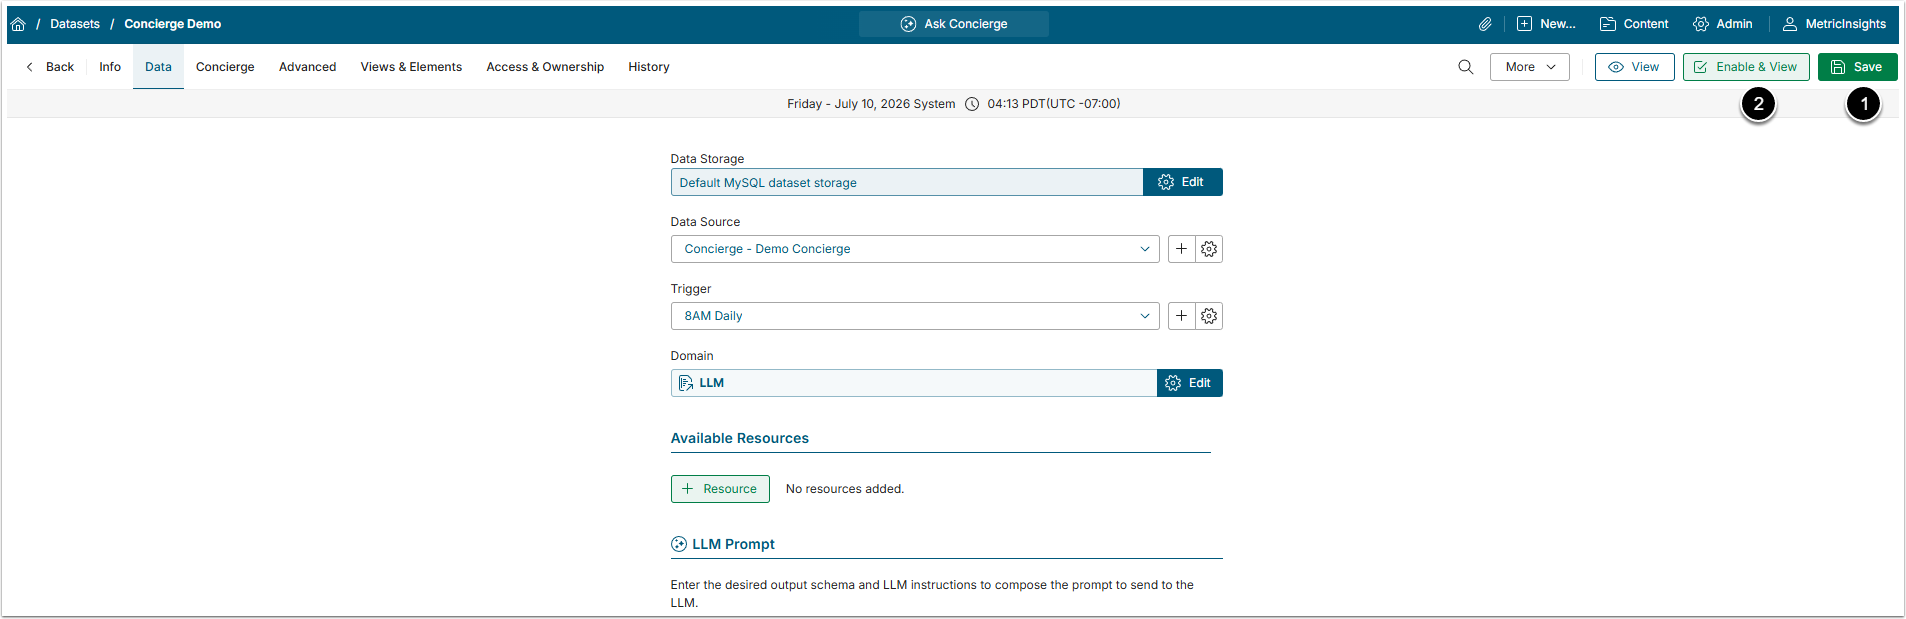Viewport: 1906px width, 619px height.
Task: Click the Ask Concierge button
Action: 953,24
